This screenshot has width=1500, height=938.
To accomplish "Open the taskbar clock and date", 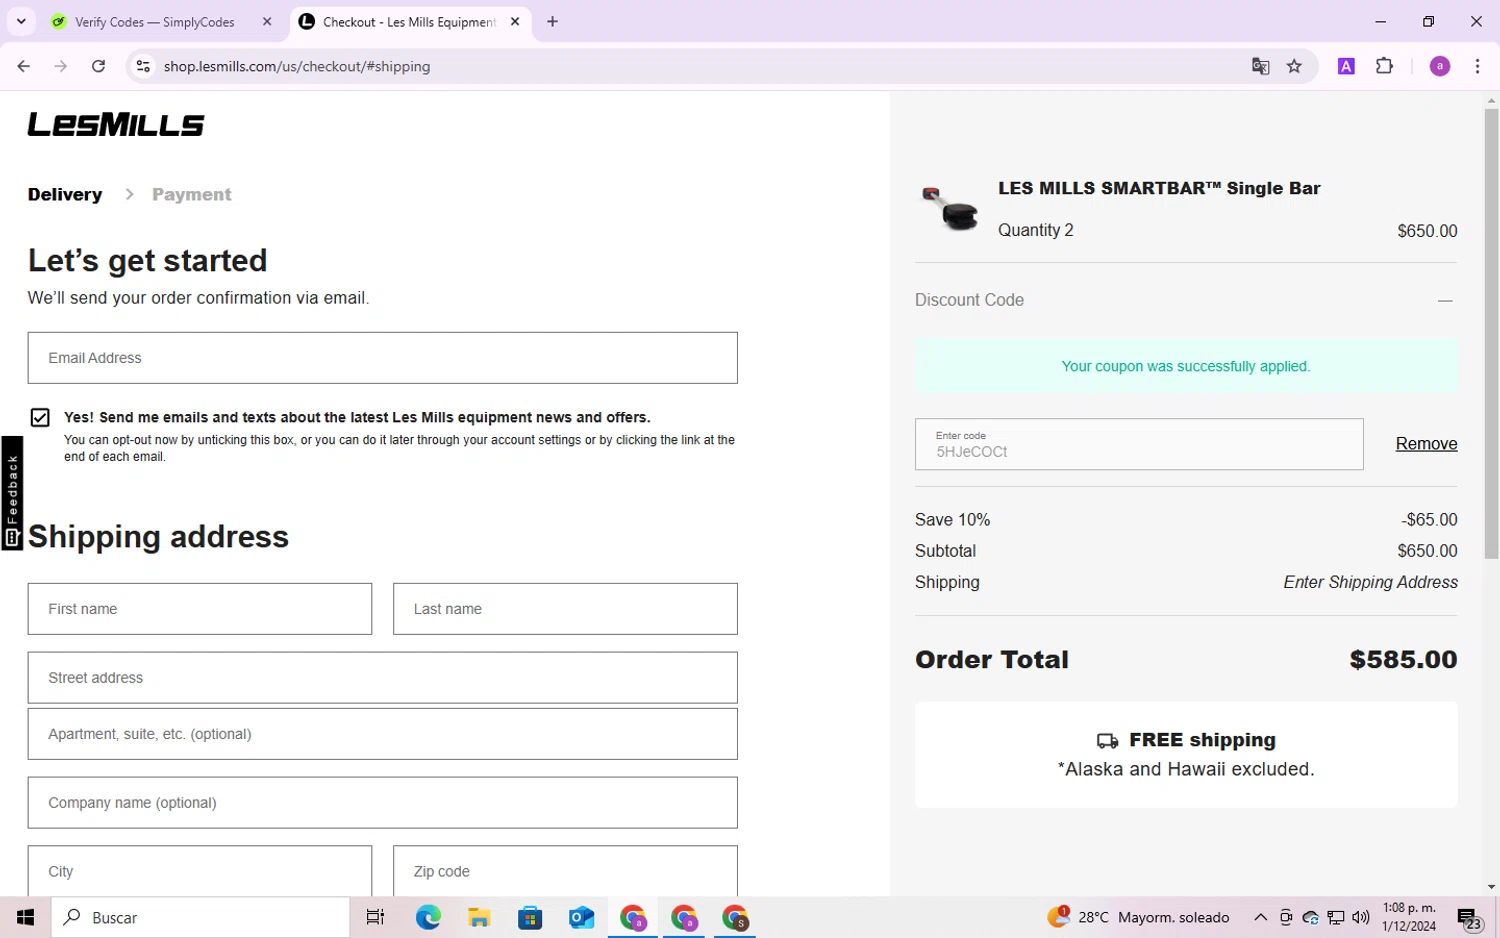I will pyautogui.click(x=1409, y=917).
